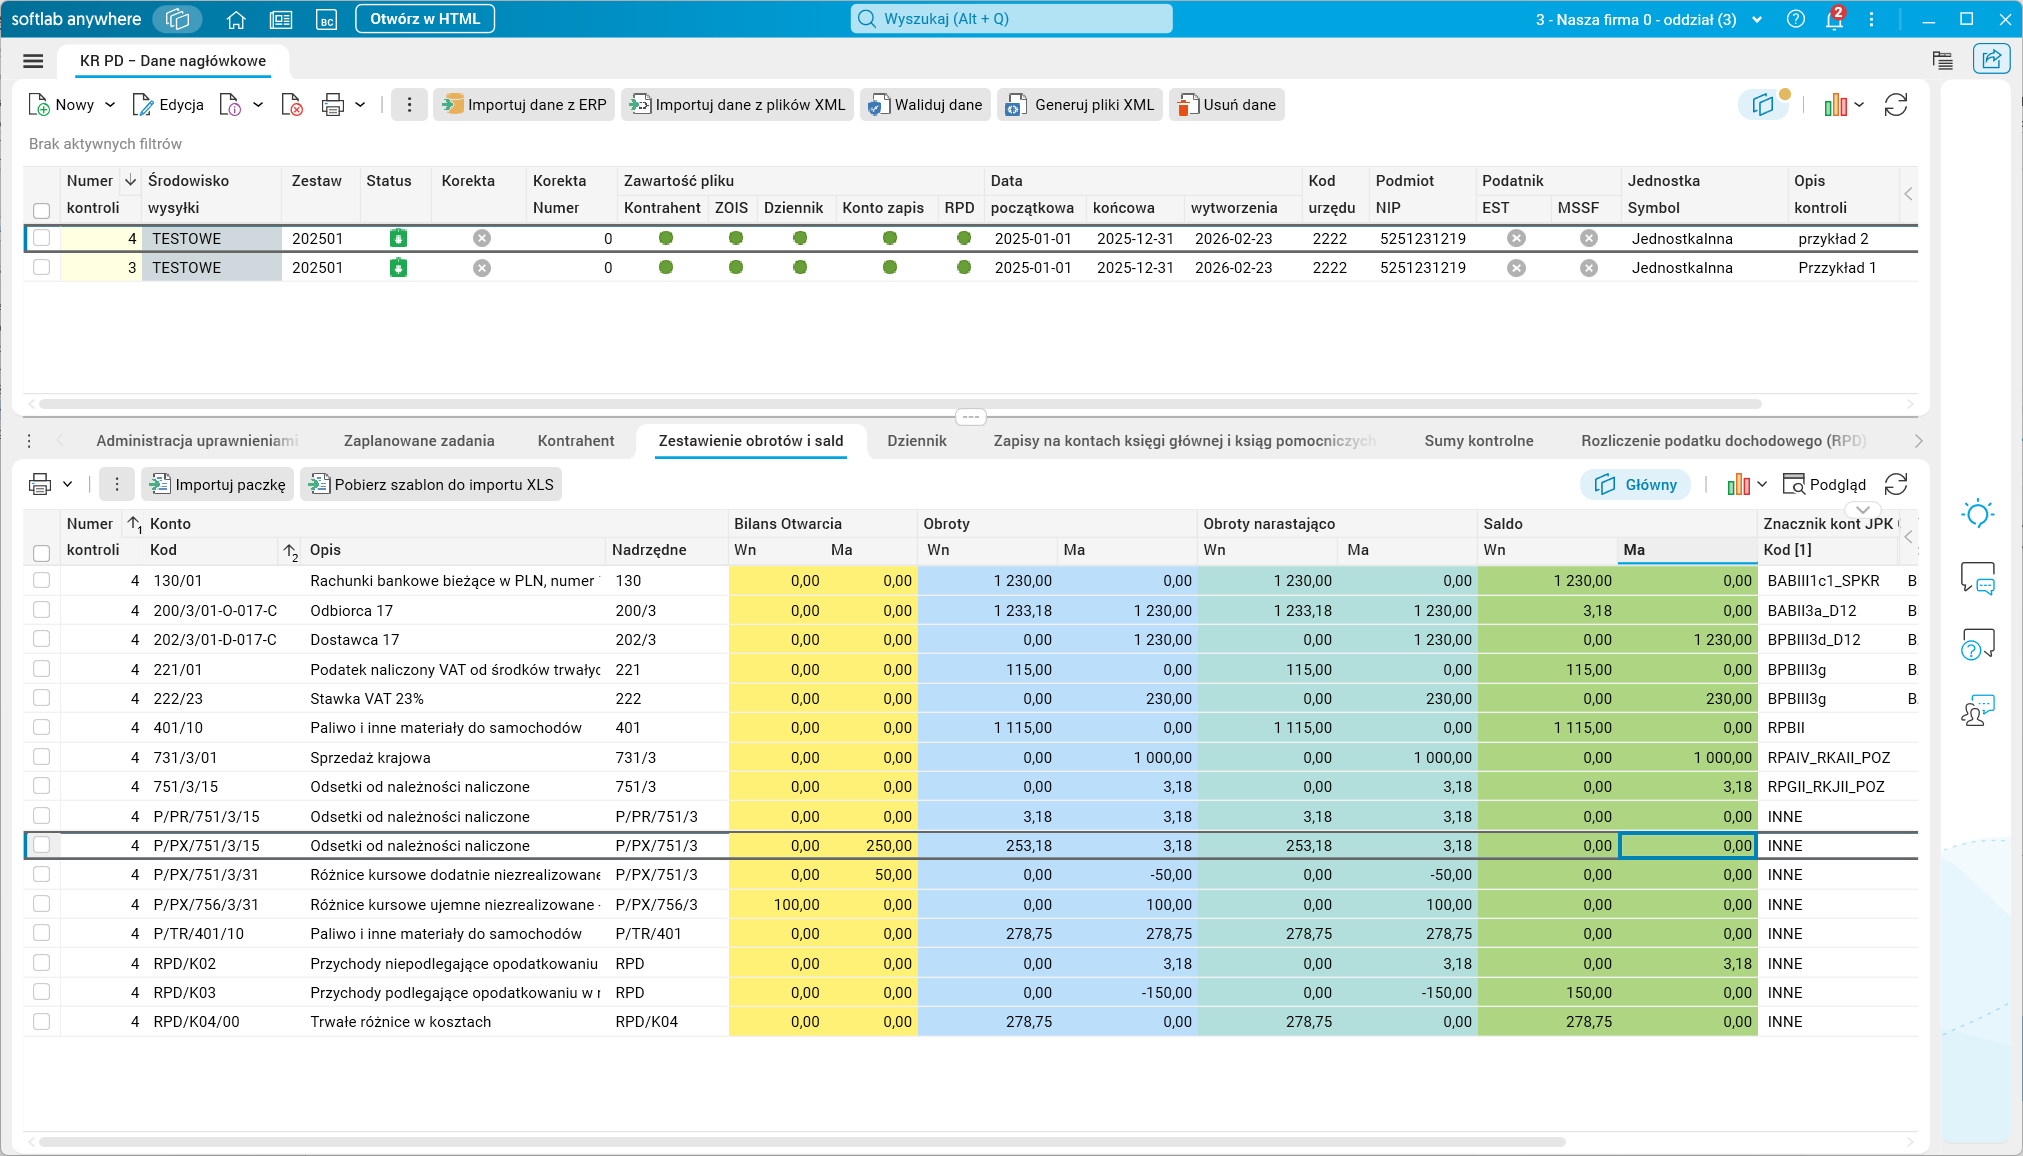Toggle select-all checkbox in header grid
Viewport: 2023px width, 1156px height.
point(41,211)
